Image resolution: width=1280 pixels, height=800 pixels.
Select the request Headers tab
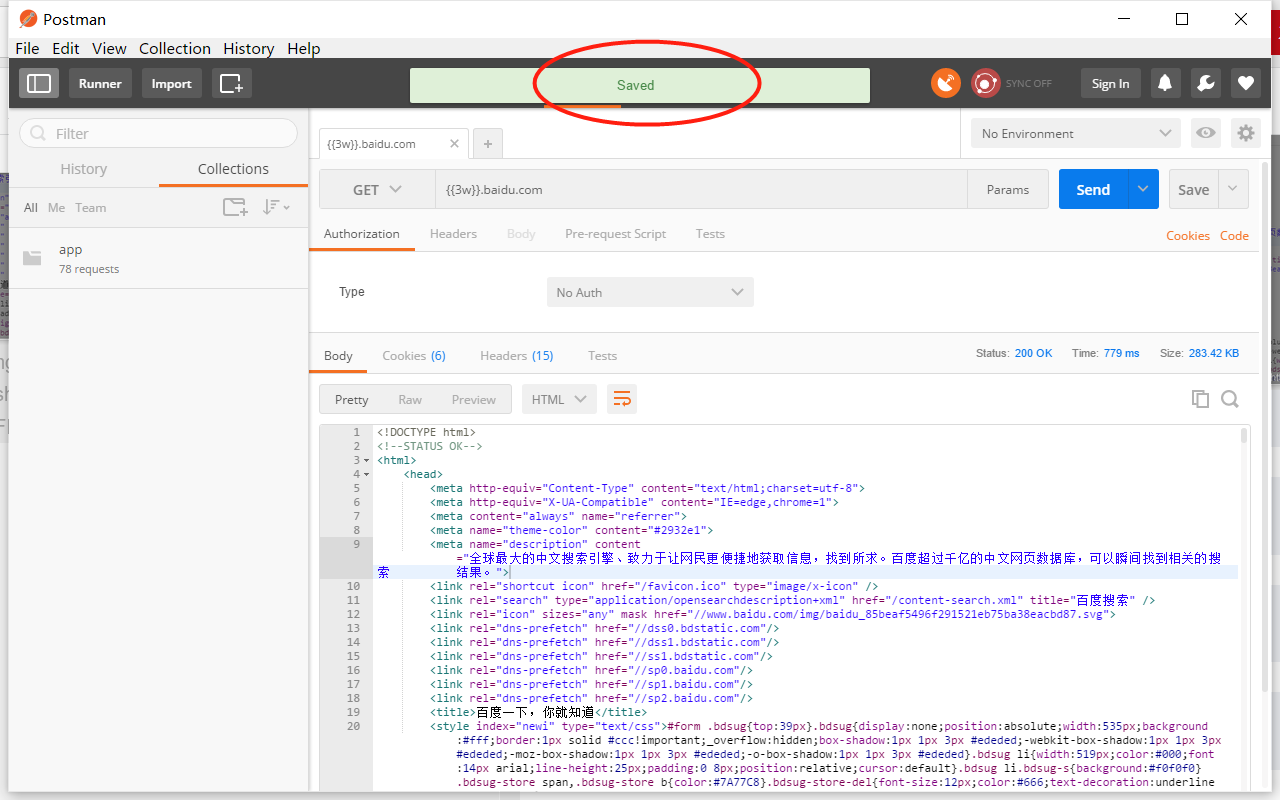click(x=453, y=233)
